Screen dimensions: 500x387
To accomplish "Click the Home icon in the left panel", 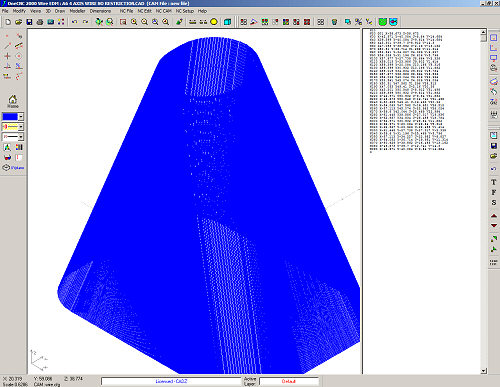I will 13,101.
